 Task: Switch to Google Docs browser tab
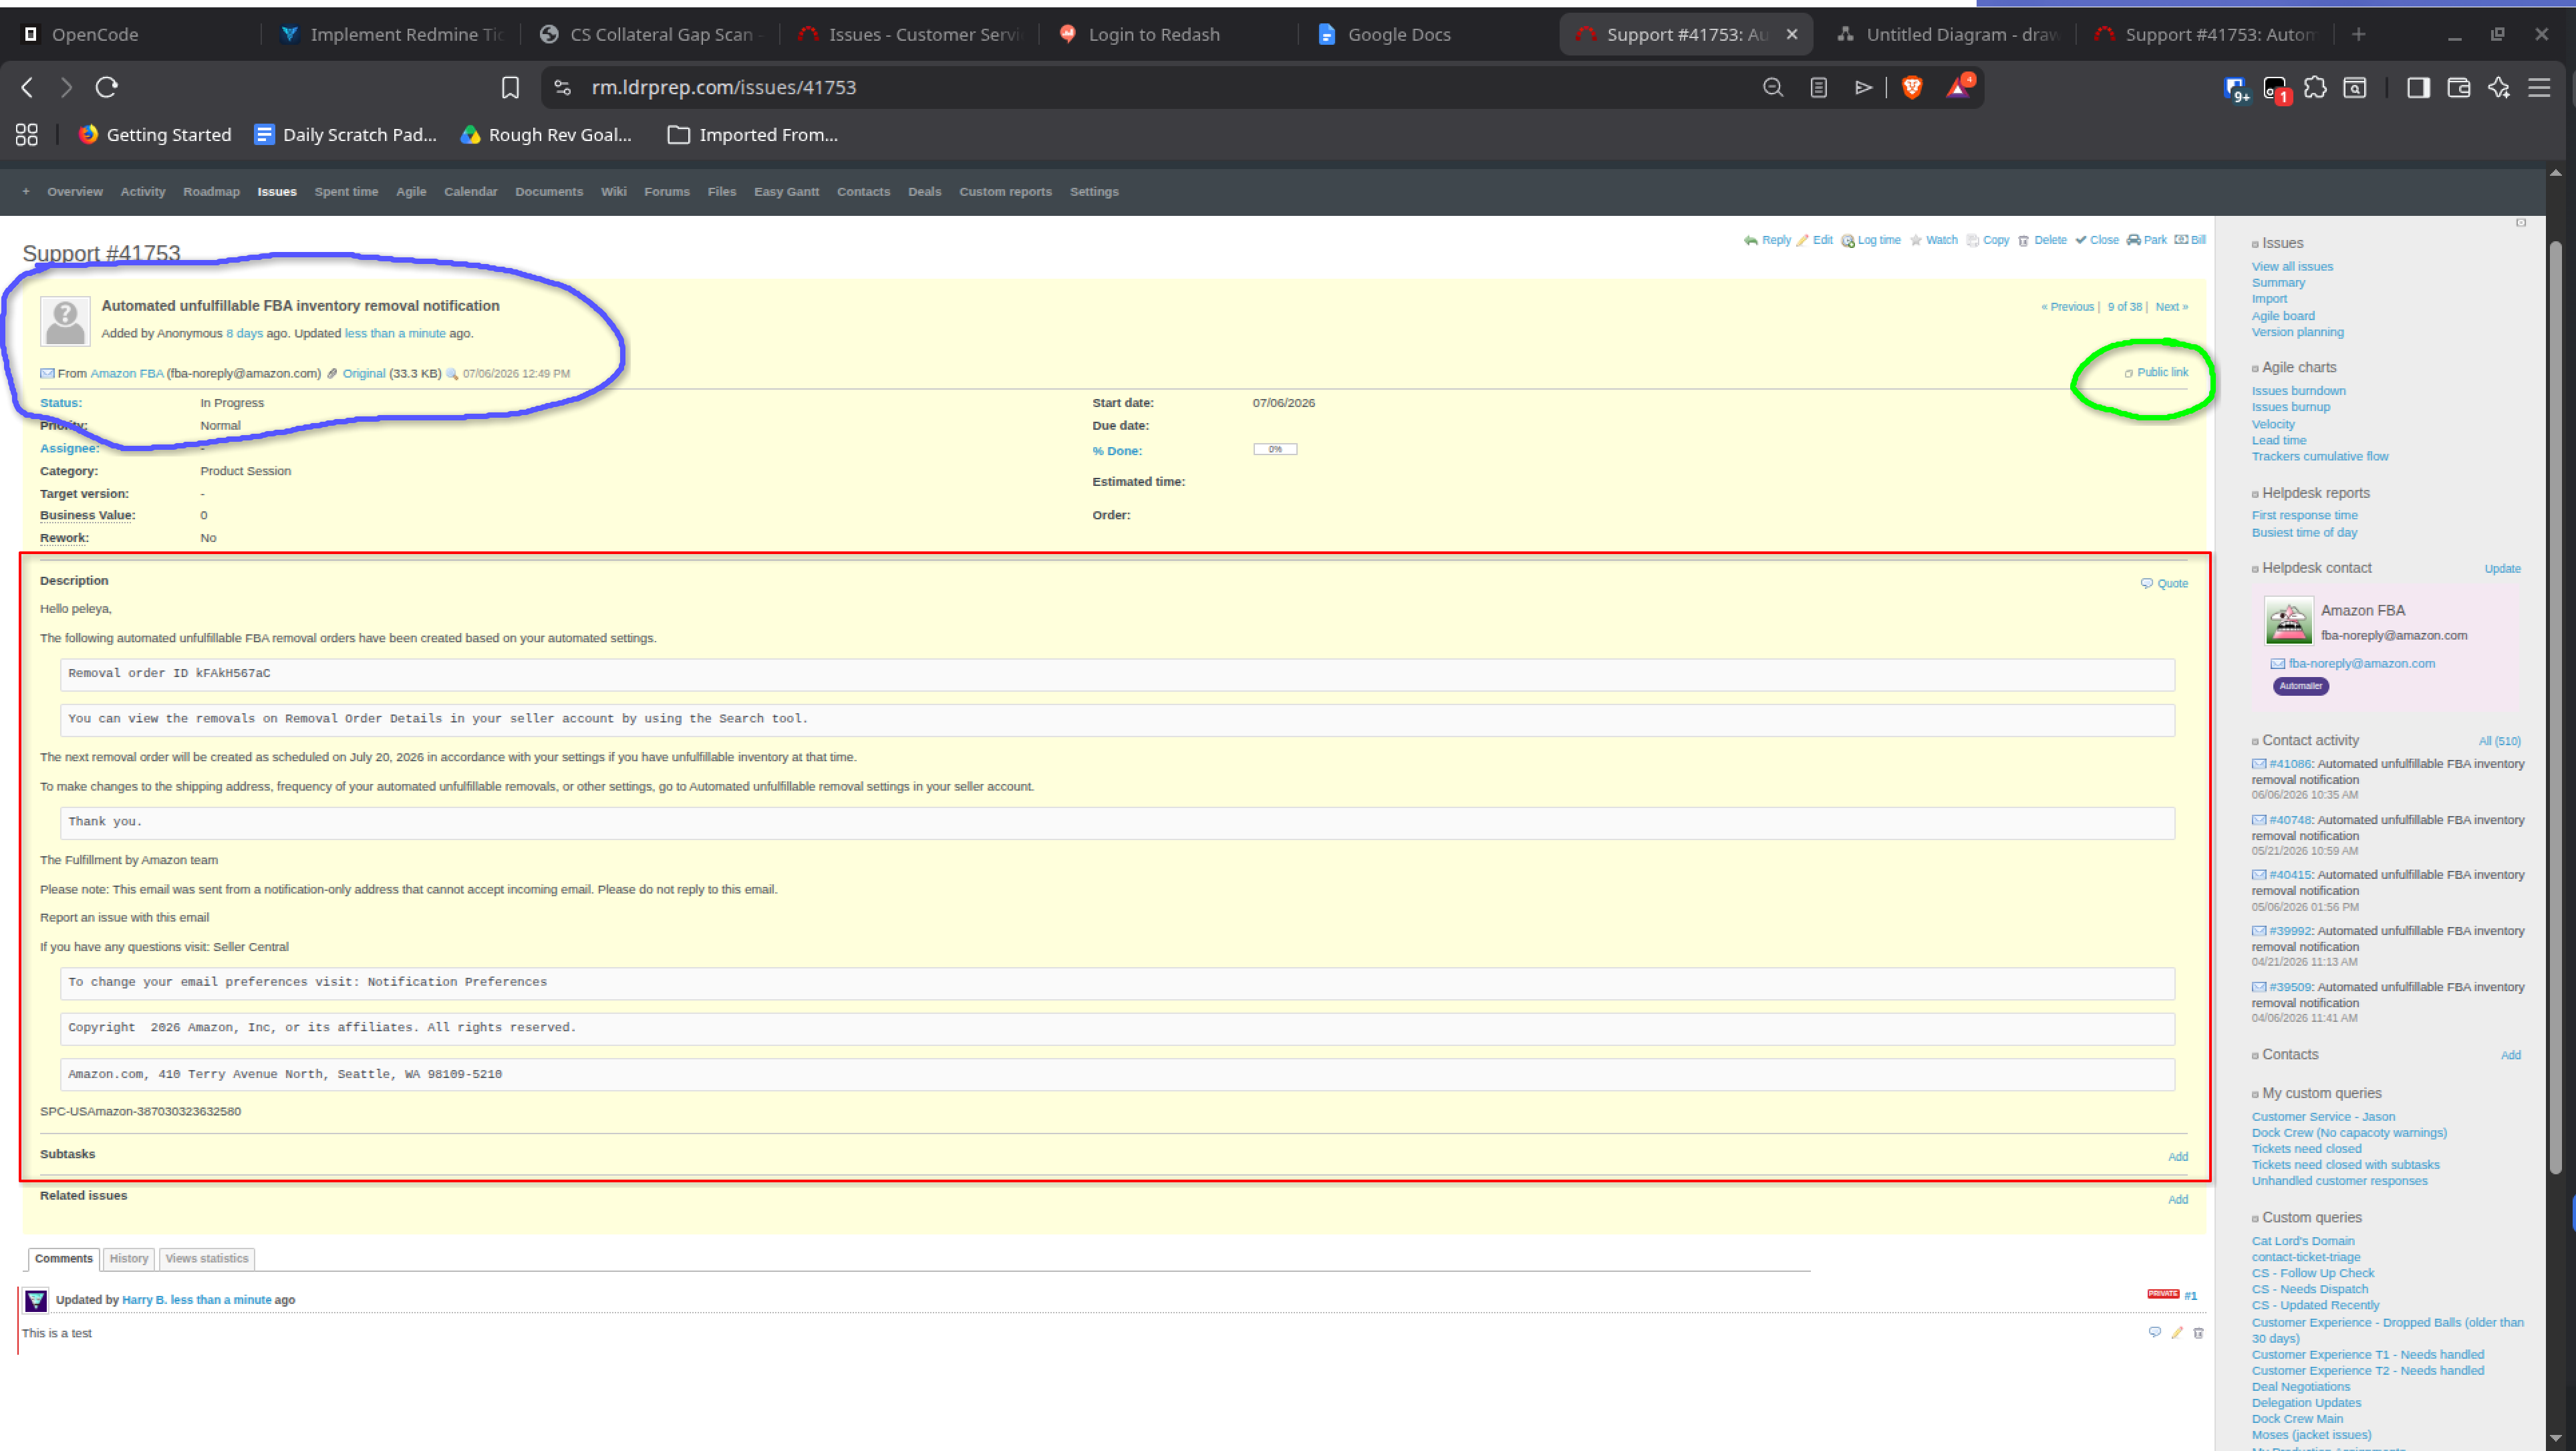point(1398,35)
